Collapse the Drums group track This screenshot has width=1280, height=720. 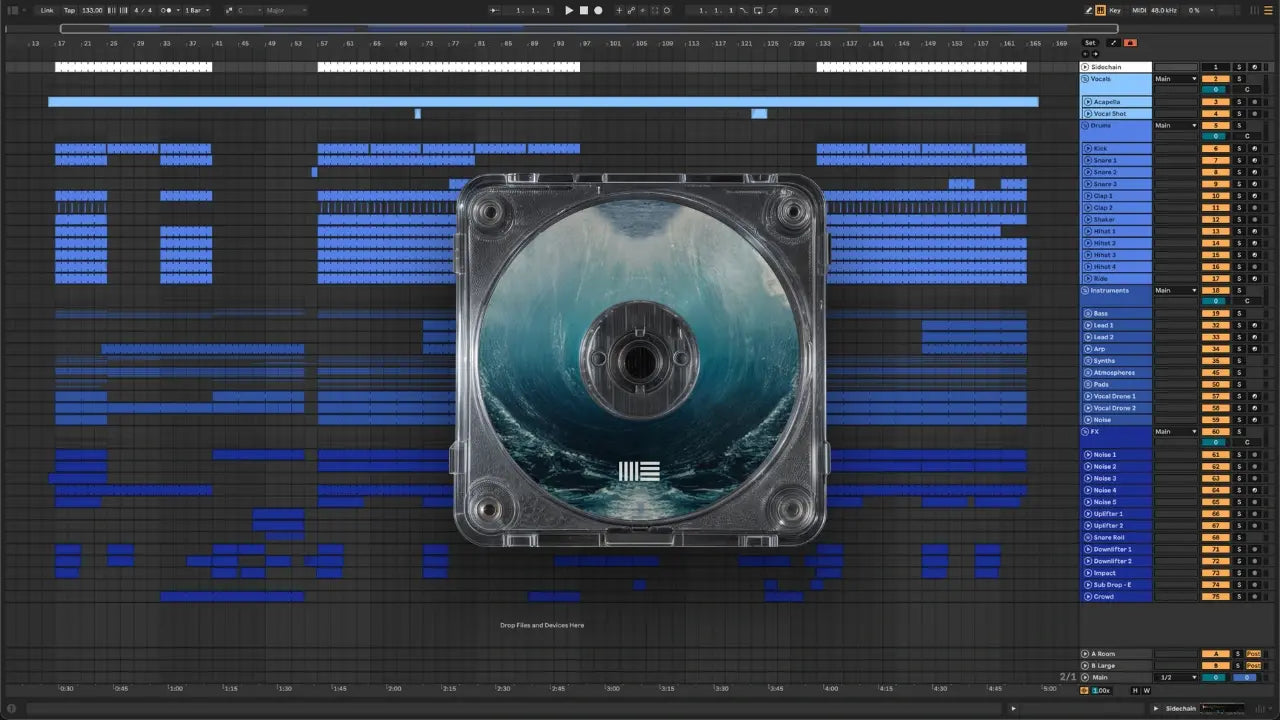(1087, 126)
